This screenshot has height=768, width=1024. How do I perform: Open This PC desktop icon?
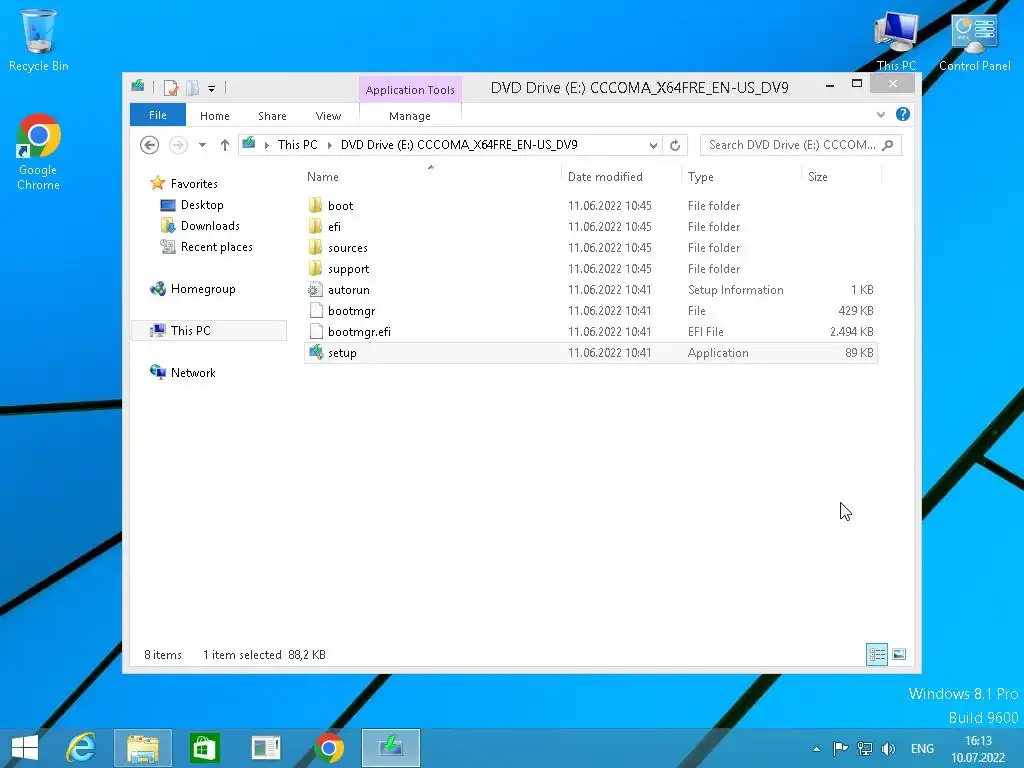point(896,39)
